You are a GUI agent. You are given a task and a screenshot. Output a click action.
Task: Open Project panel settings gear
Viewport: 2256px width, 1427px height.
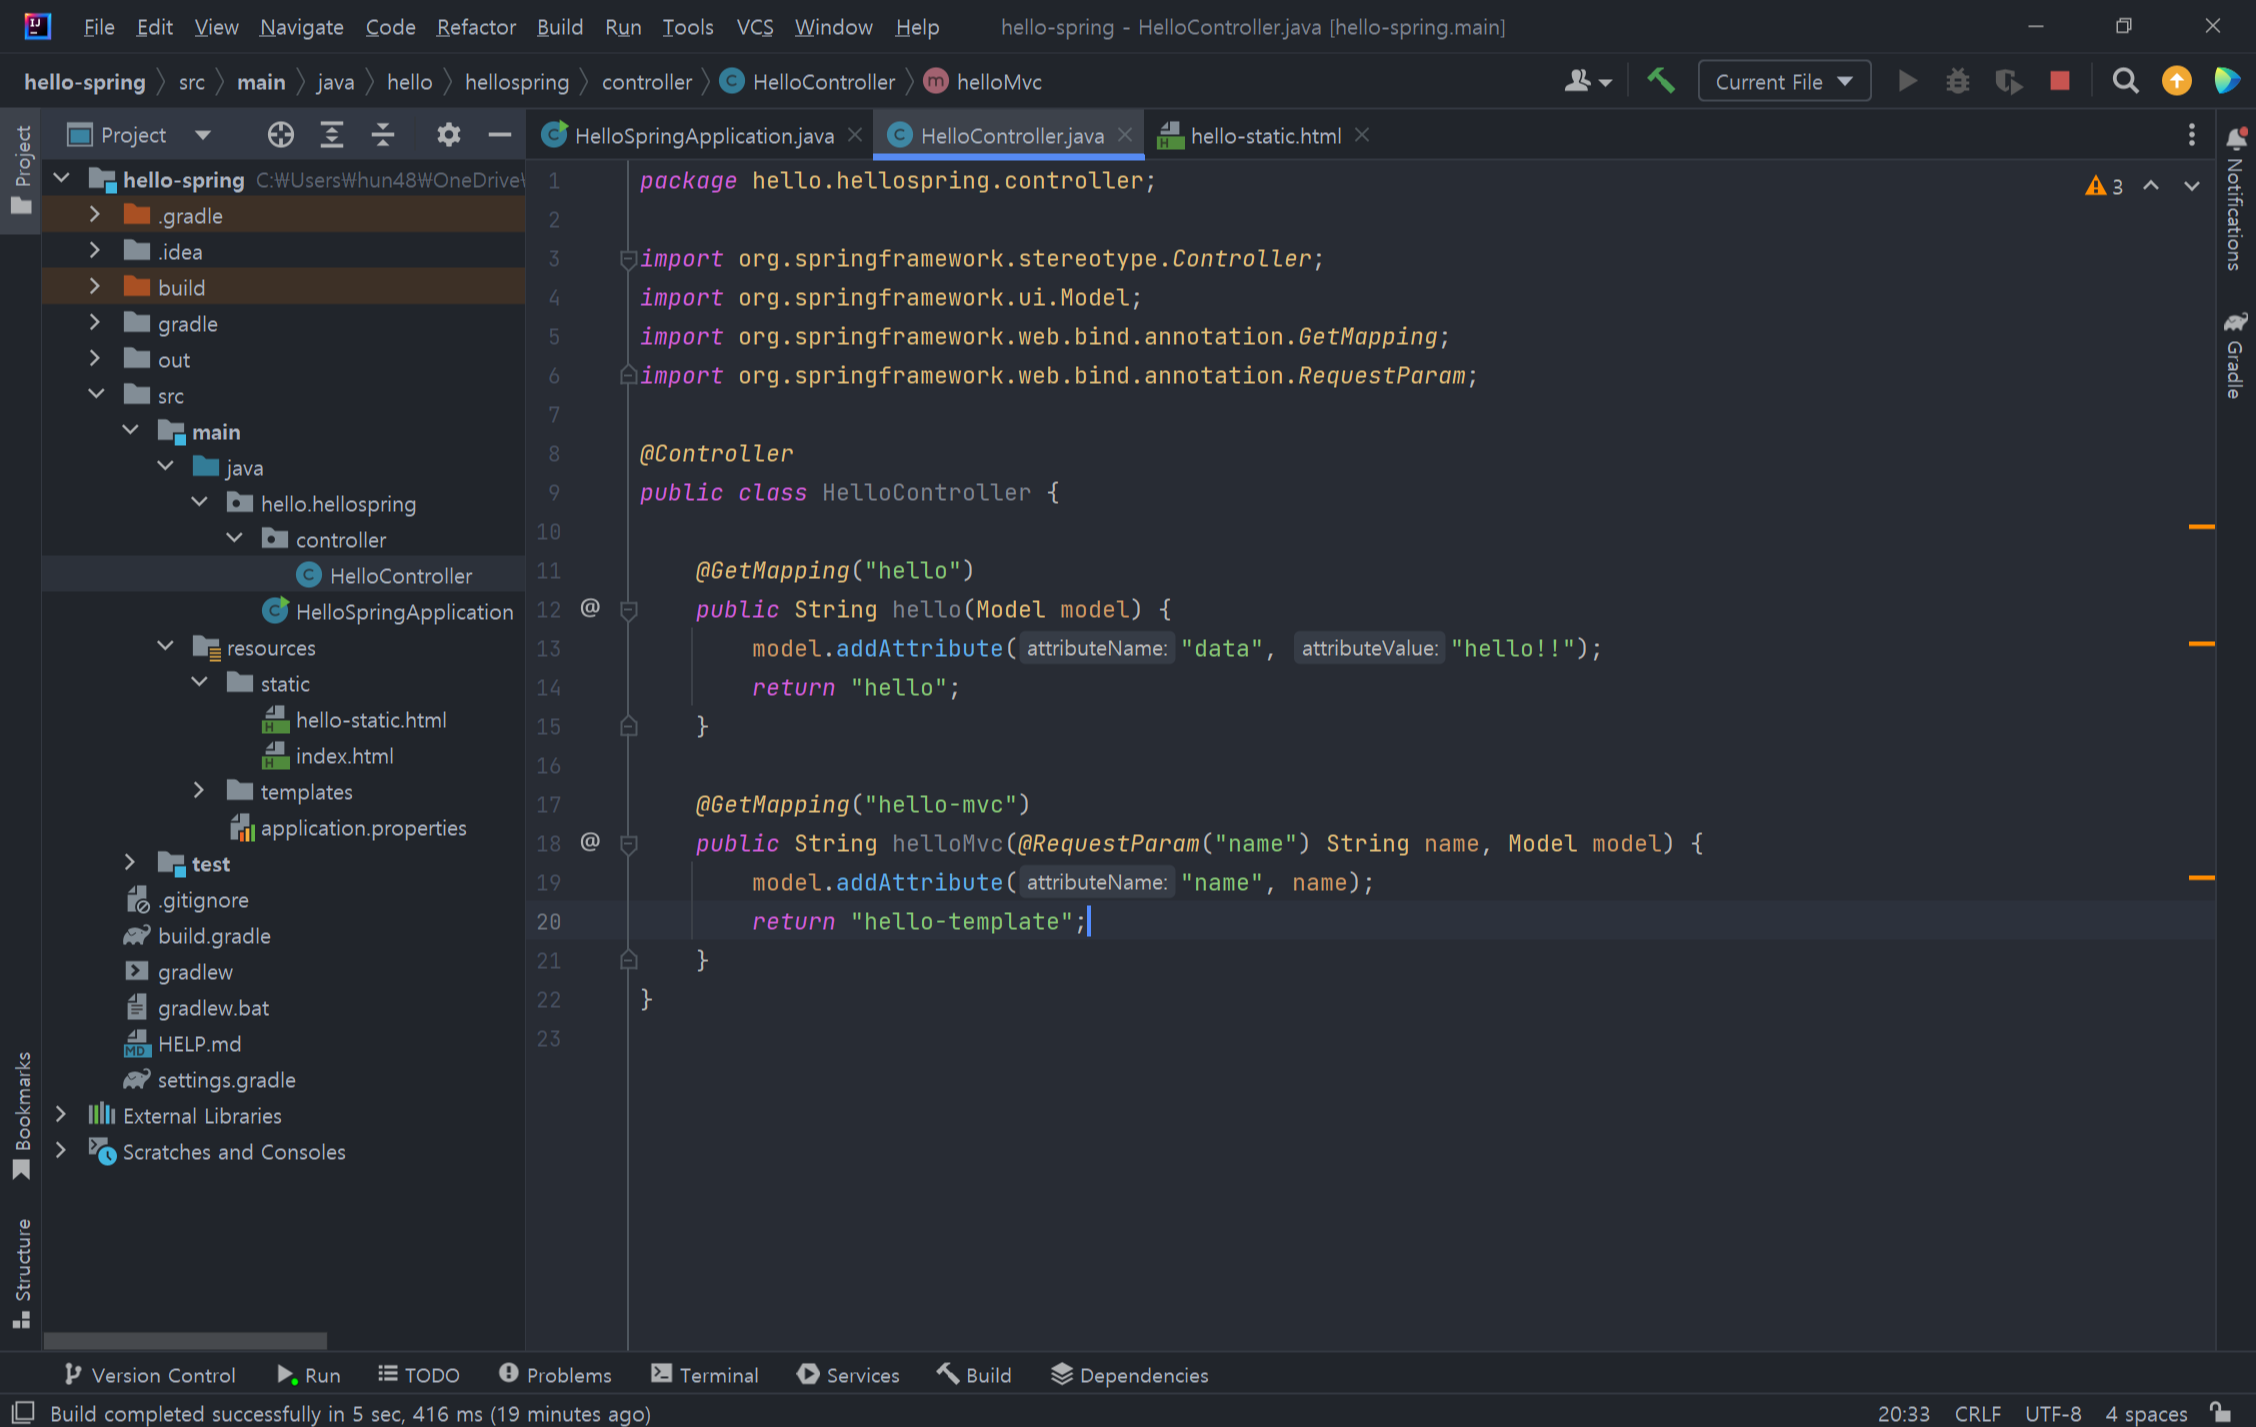pyautogui.click(x=448, y=135)
